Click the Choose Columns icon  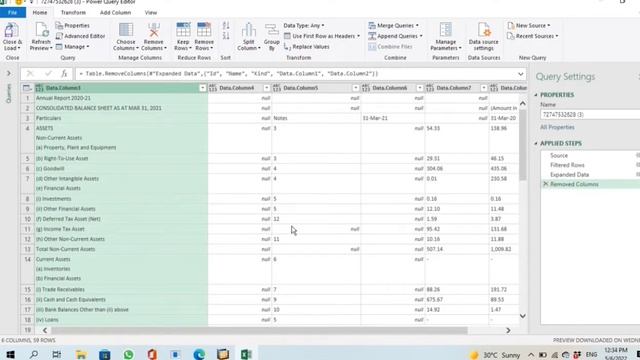[x=126, y=30]
